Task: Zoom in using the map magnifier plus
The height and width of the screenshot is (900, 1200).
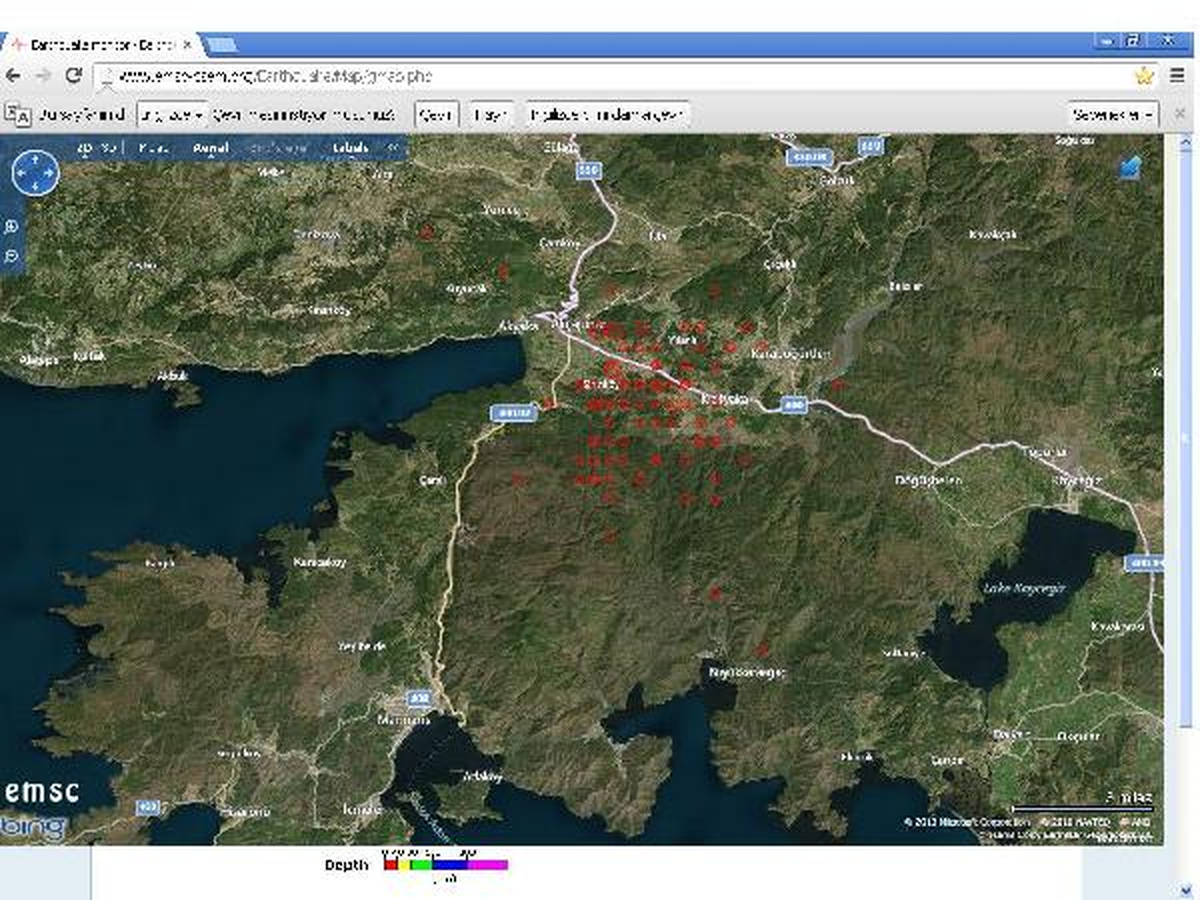Action: pos(11,228)
